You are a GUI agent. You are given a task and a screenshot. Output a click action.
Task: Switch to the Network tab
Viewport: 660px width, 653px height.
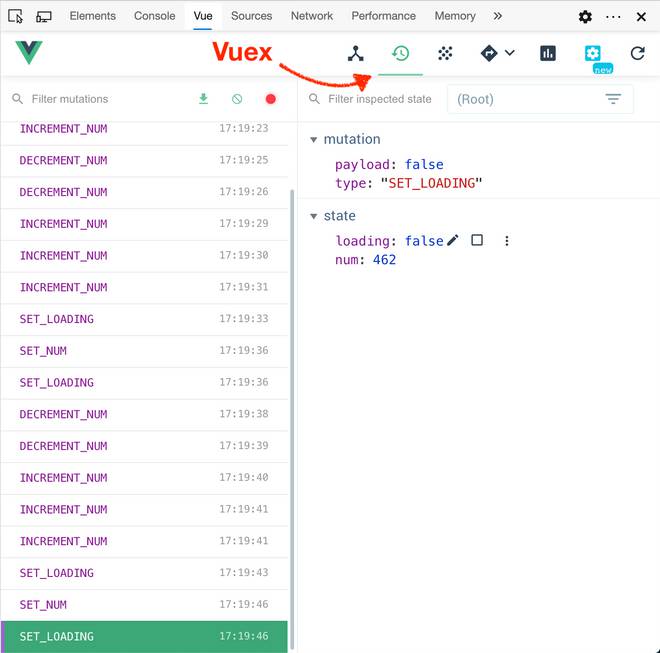(312, 16)
